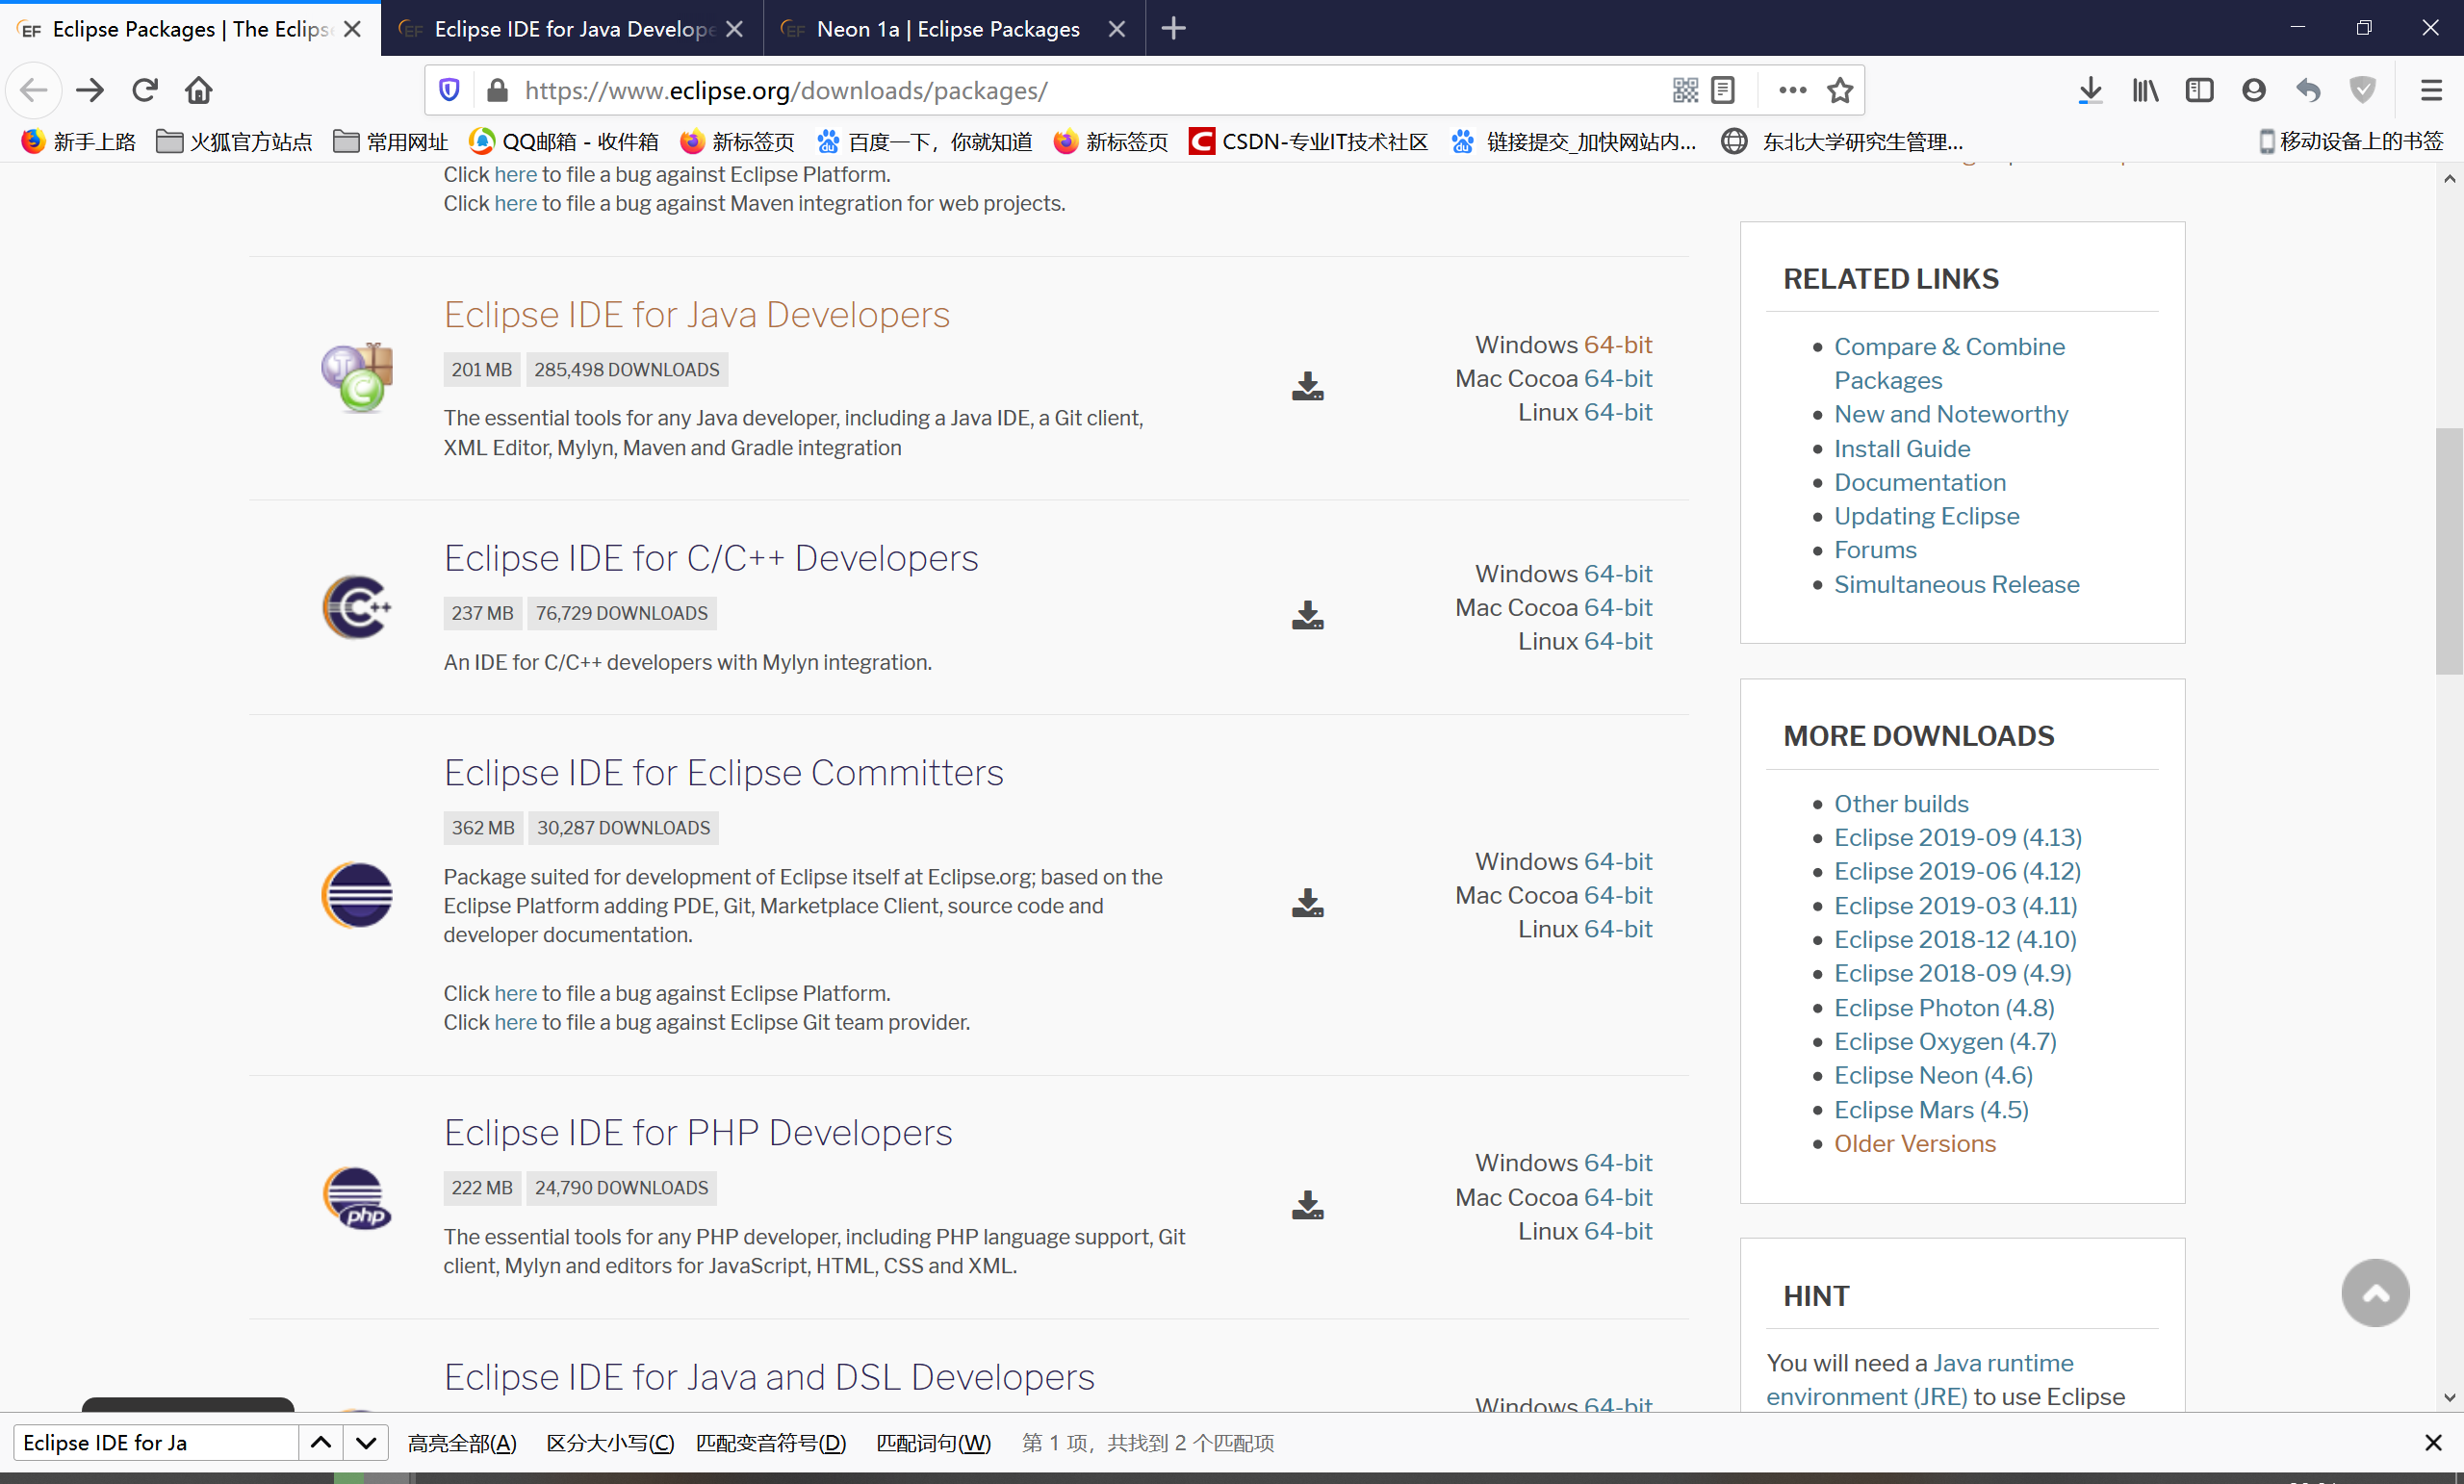Click the Firefox reader view icon
This screenshot has width=2464, height=1484.
[1723, 90]
